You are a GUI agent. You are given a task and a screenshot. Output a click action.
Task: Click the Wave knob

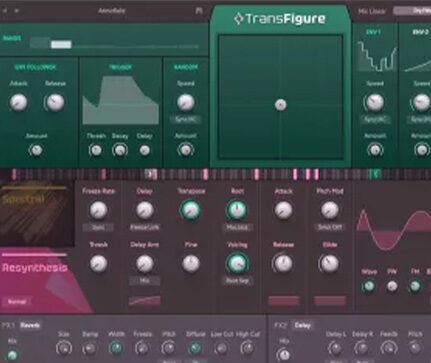tap(369, 286)
